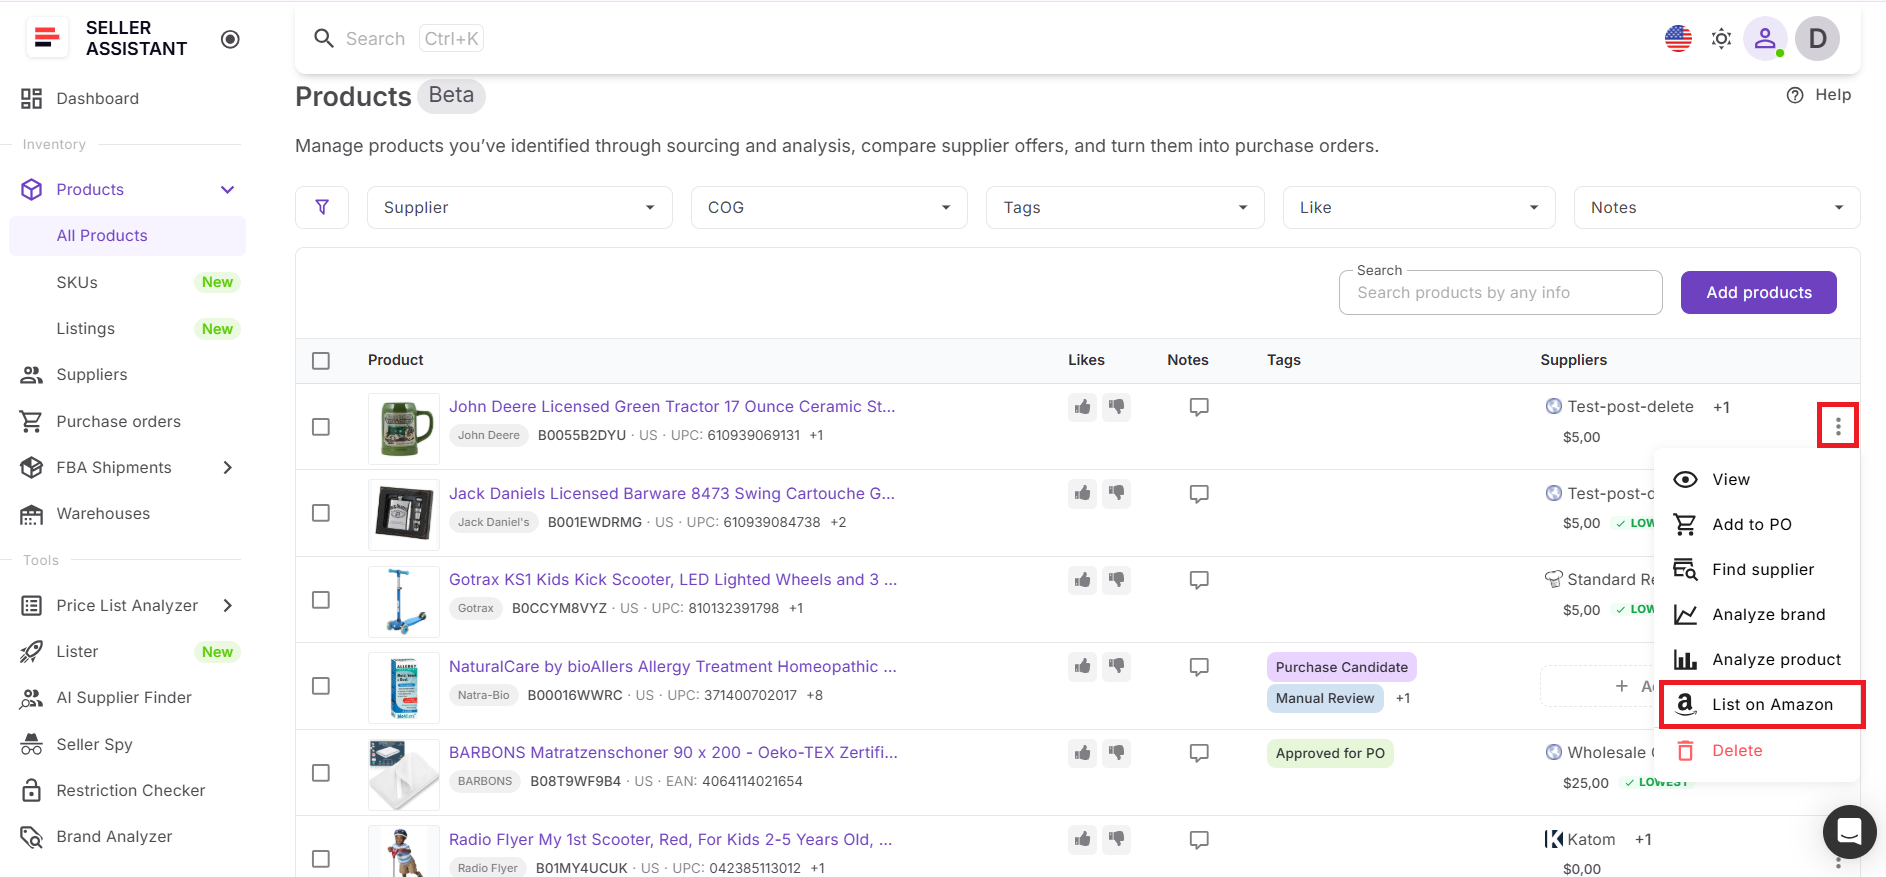Go to All Products in the sidebar
1886x877 pixels.
127,236
